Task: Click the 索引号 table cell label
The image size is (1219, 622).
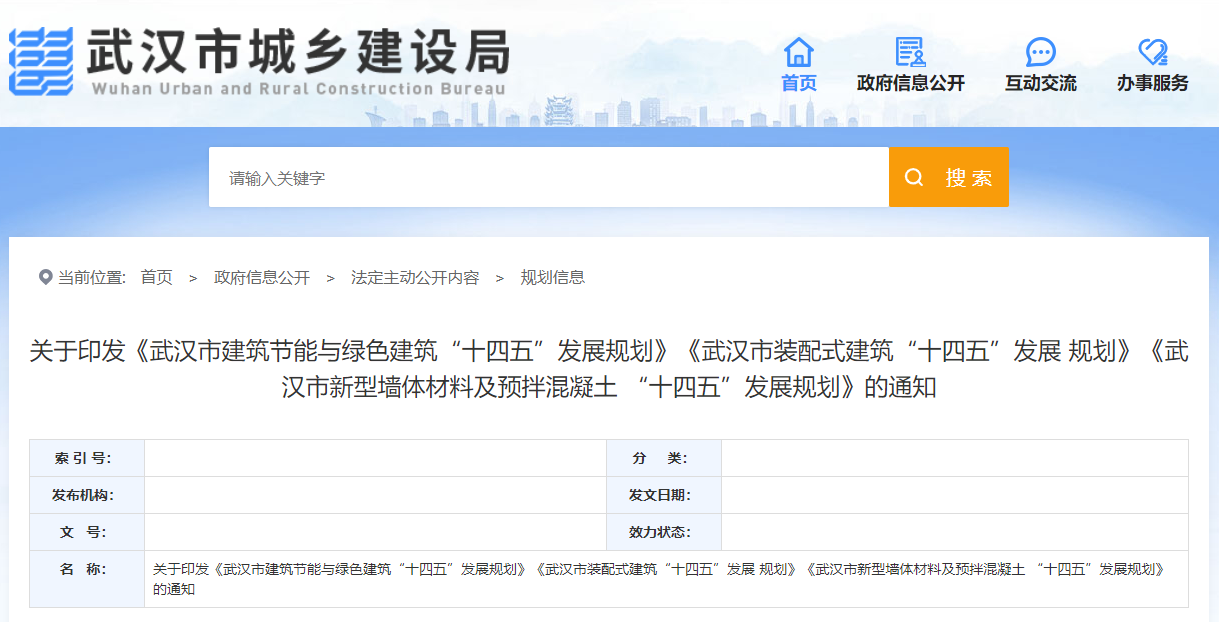Action: click(86, 458)
